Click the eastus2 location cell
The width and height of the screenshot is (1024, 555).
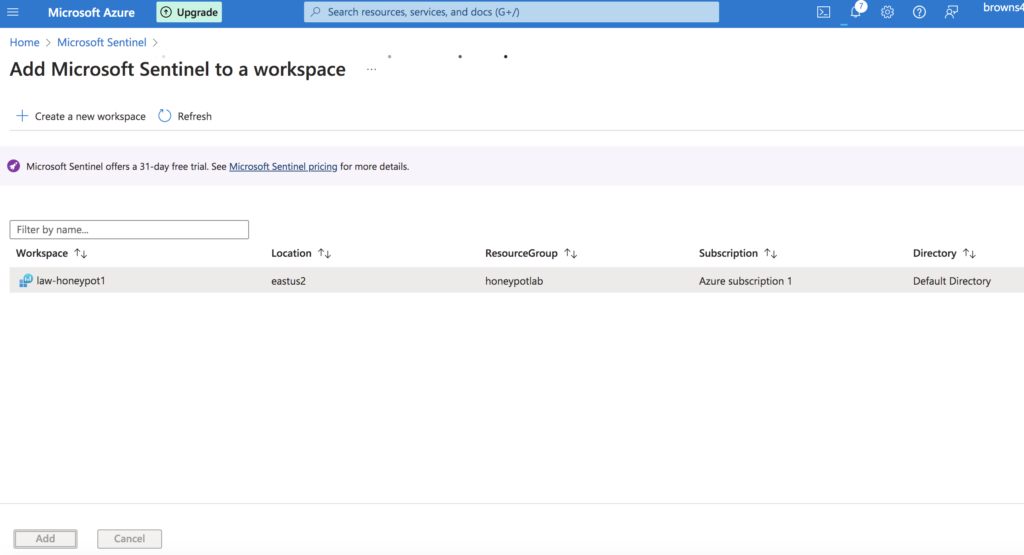pos(288,281)
